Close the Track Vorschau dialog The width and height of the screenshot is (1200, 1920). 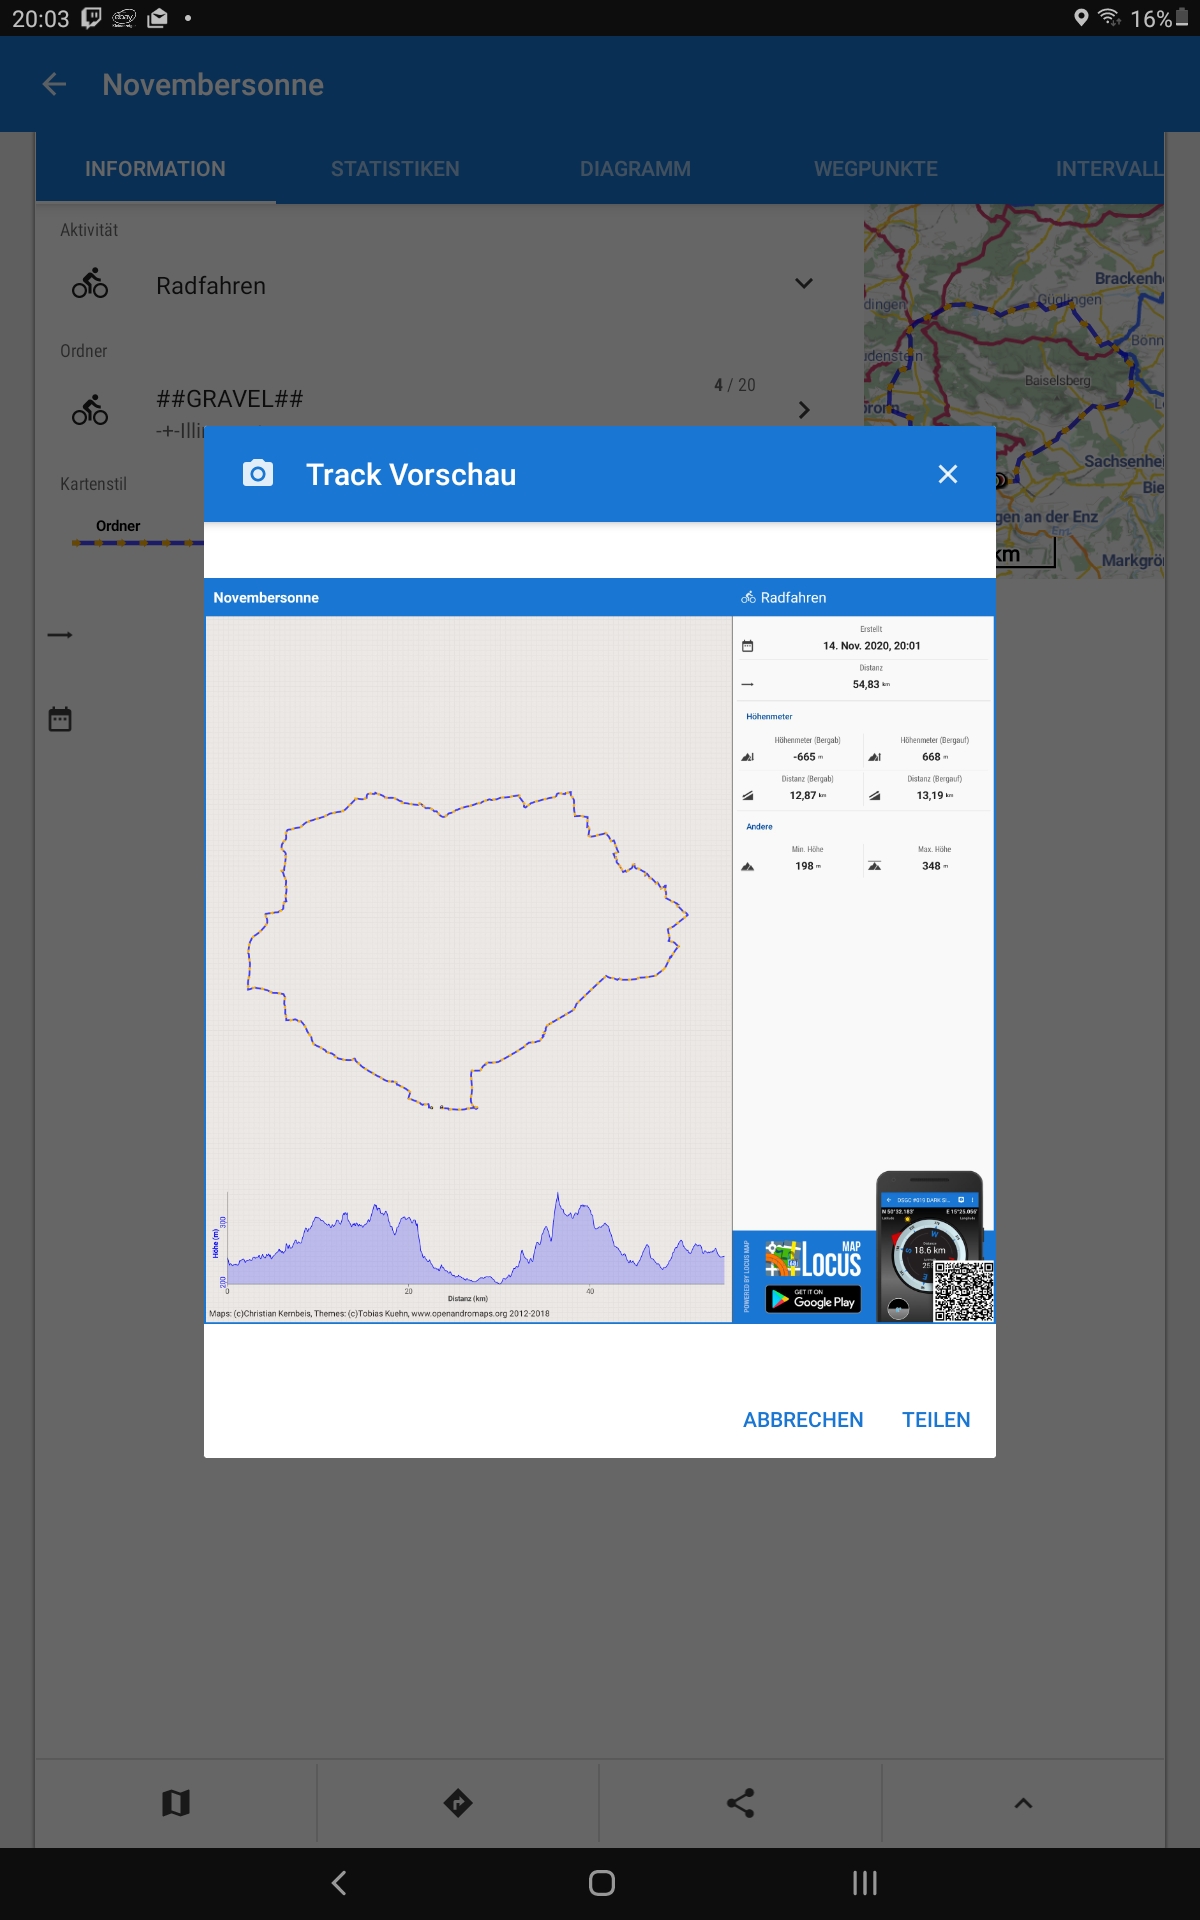pyautogui.click(x=947, y=474)
